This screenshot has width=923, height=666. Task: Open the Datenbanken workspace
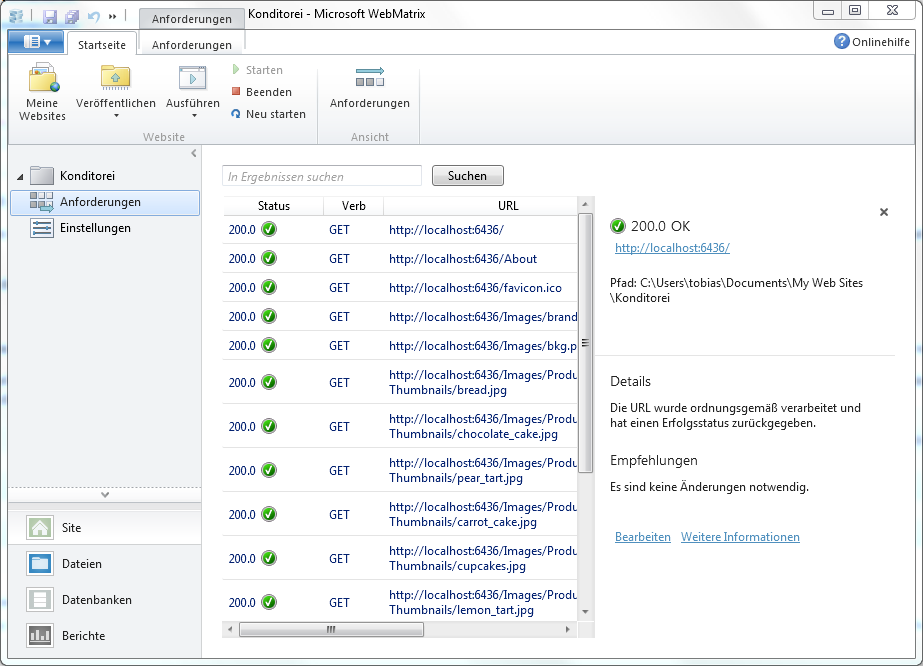pyautogui.click(x=105, y=599)
